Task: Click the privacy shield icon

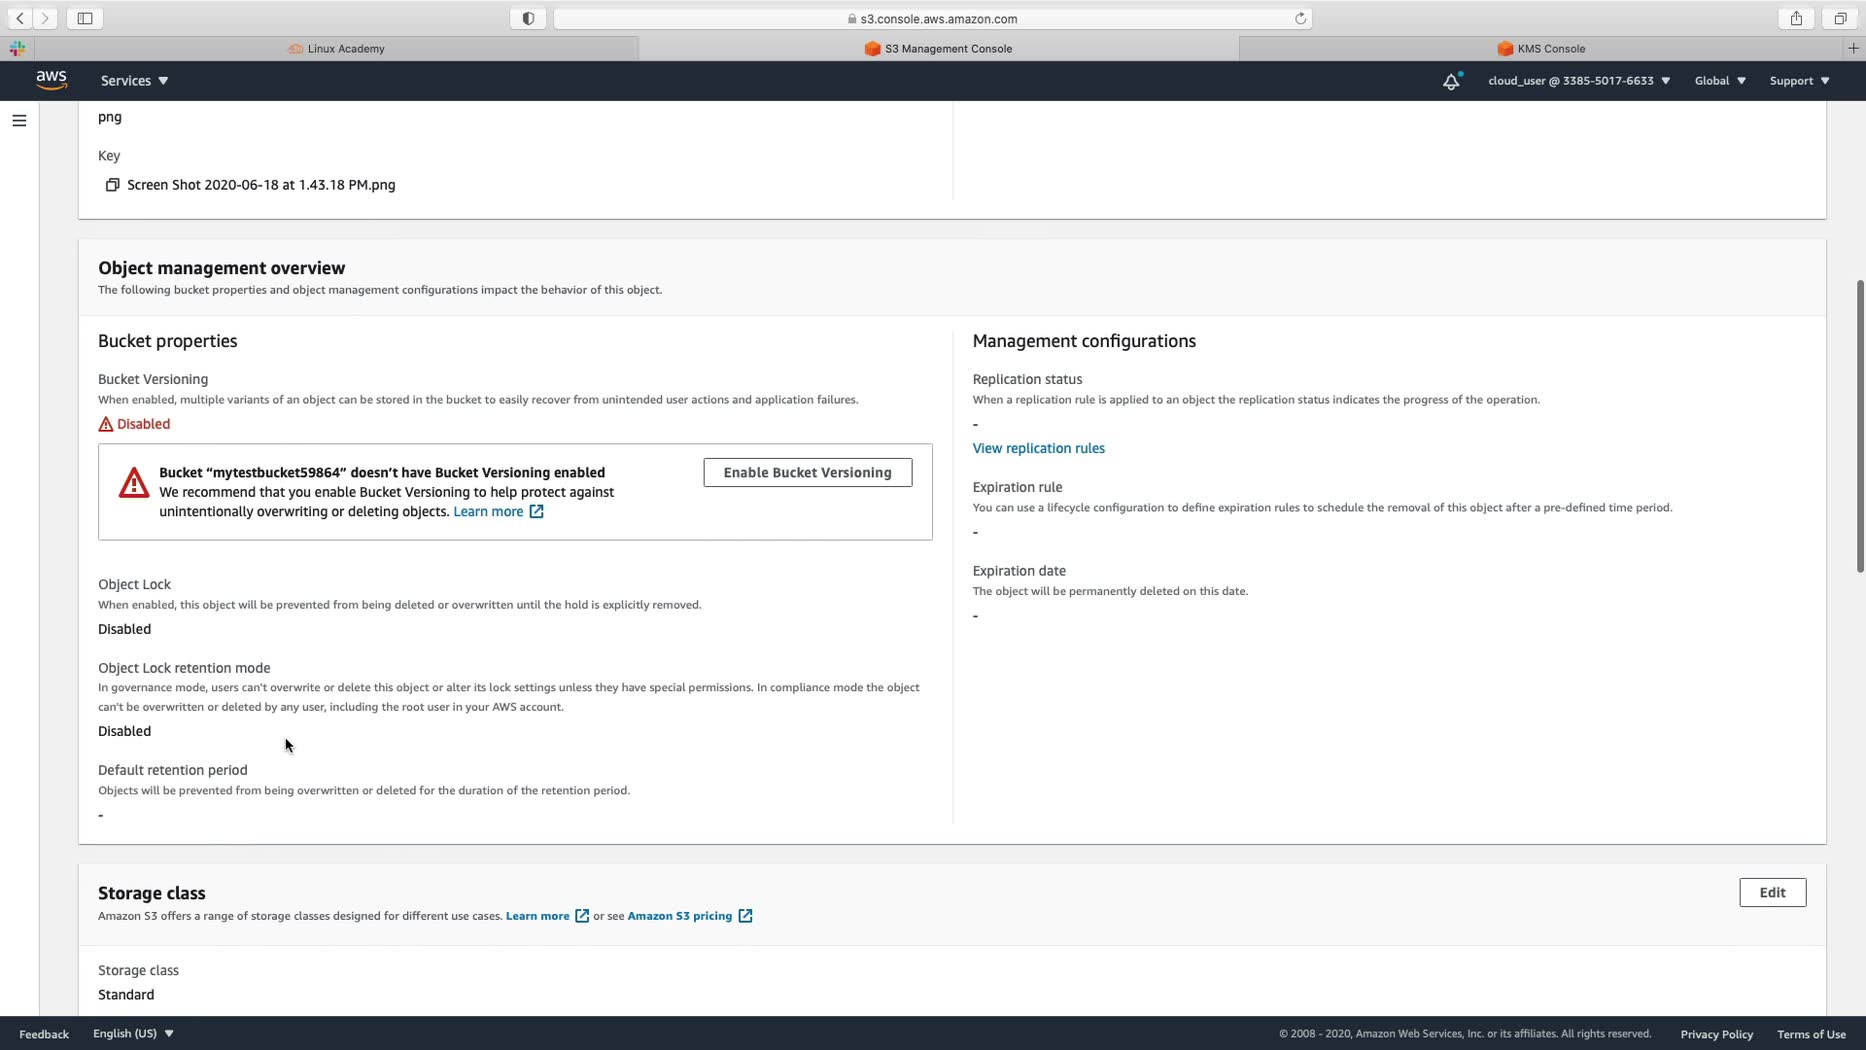Action: pyautogui.click(x=528, y=18)
